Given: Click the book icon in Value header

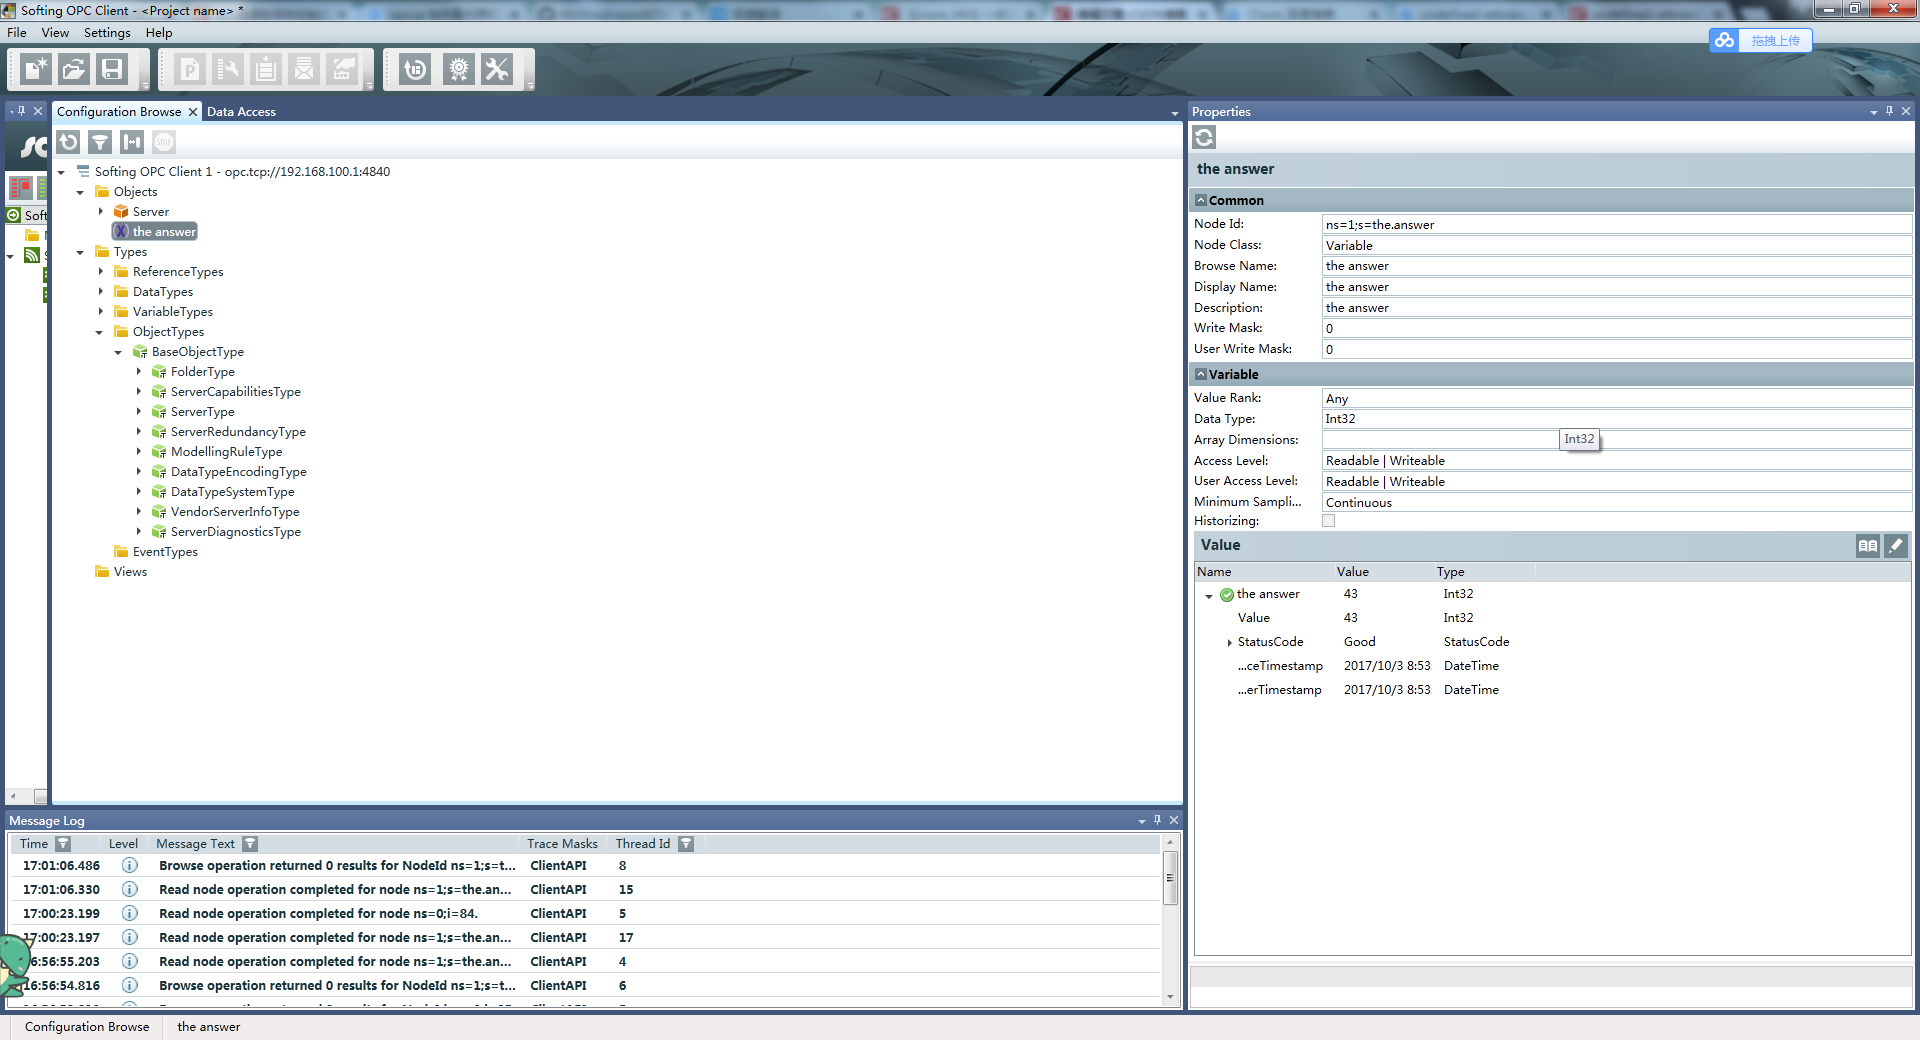Looking at the screenshot, I should [1867, 545].
